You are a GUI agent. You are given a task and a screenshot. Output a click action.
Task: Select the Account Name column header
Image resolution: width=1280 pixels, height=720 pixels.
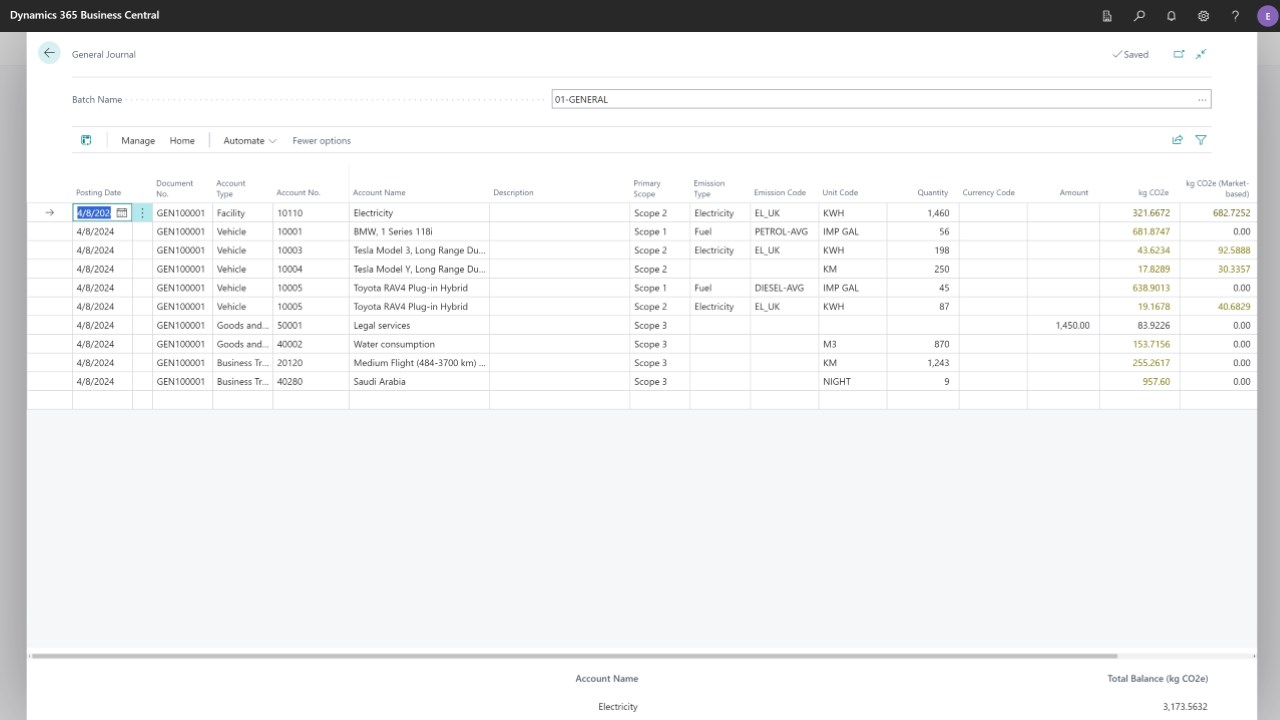(x=379, y=193)
